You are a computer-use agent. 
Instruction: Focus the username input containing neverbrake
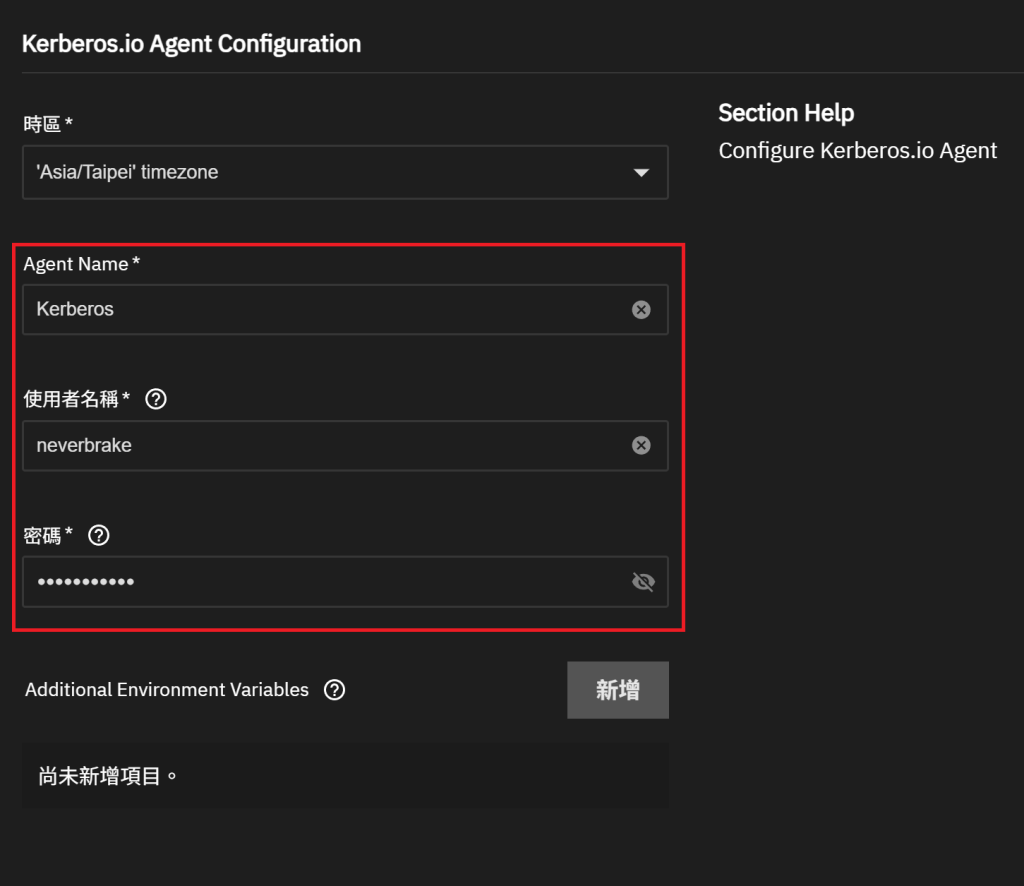pos(345,445)
